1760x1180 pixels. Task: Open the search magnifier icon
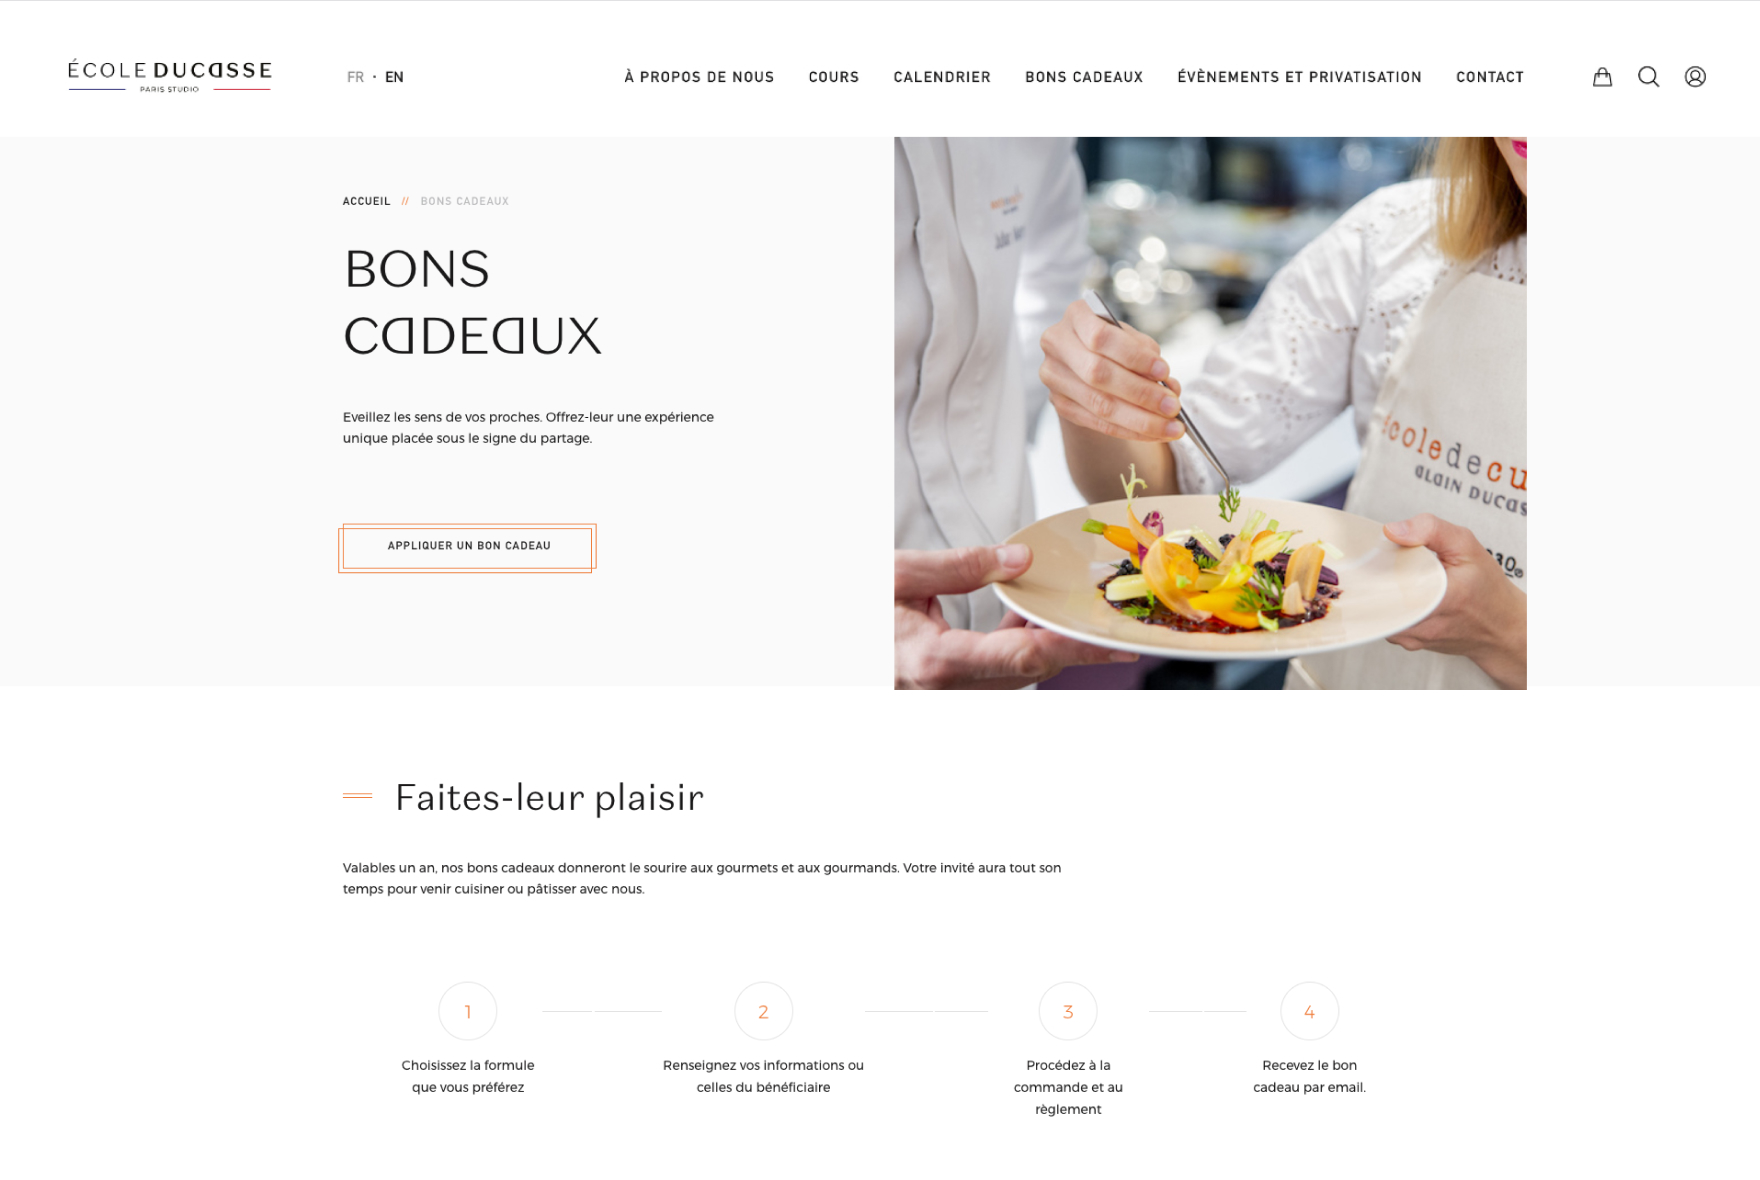1649,77
